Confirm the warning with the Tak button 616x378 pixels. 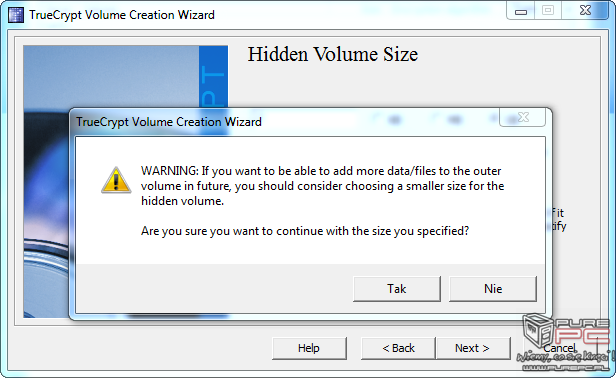[x=397, y=289]
